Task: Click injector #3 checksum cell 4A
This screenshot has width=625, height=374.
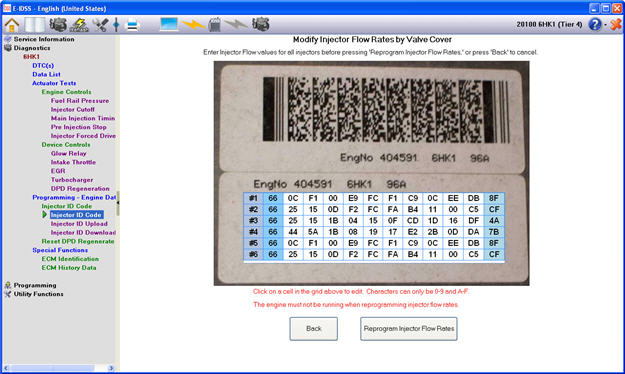Action: tap(494, 220)
